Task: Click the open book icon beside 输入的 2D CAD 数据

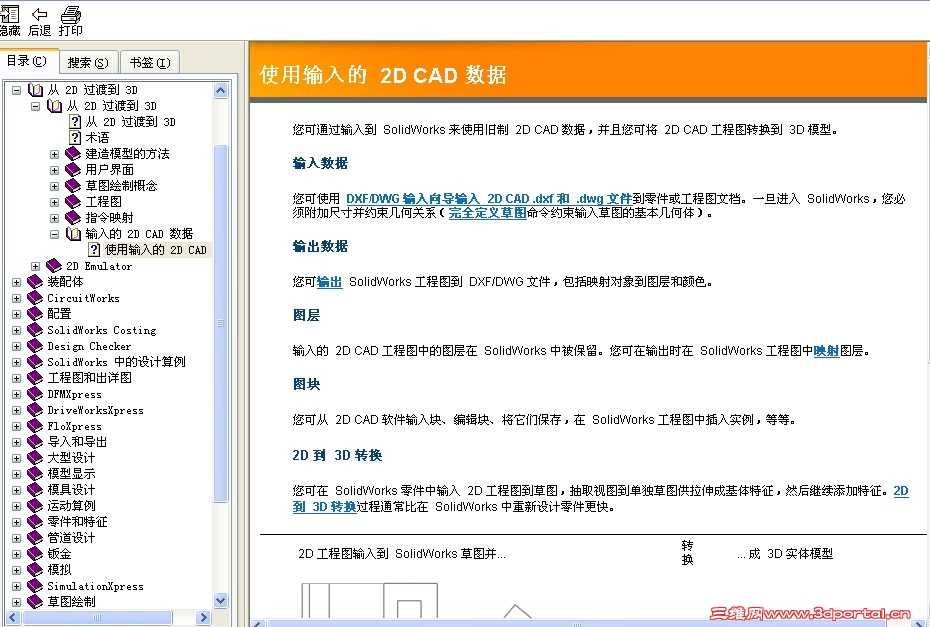Action: [73, 234]
